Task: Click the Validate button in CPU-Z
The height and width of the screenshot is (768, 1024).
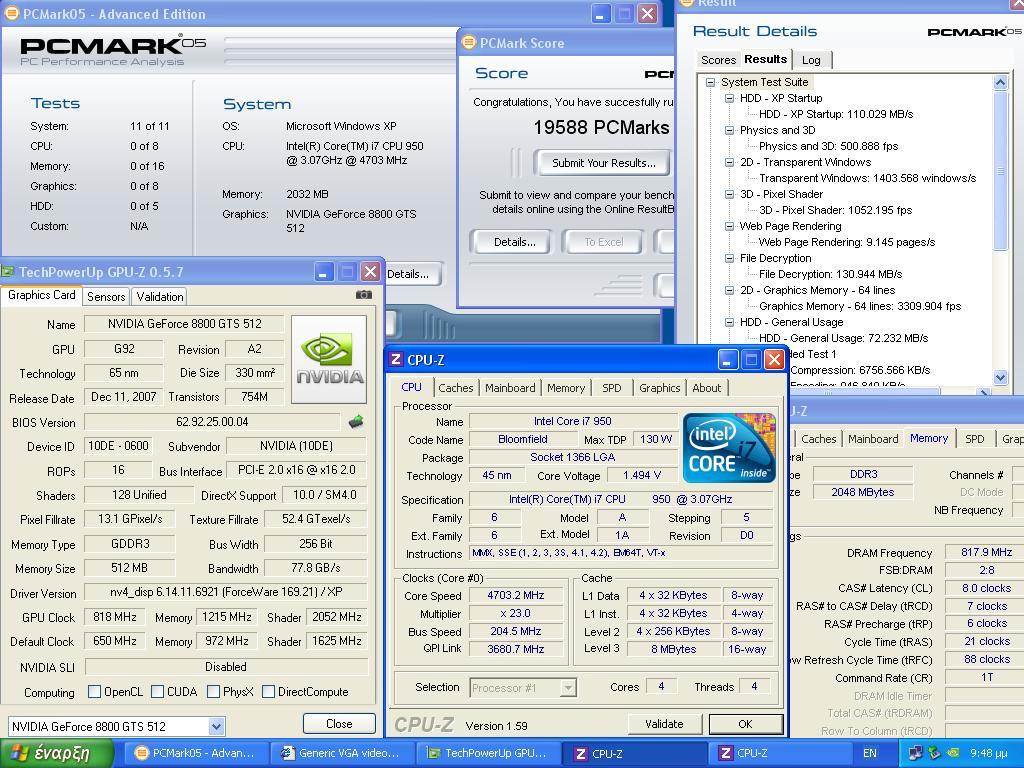Action: [664, 724]
